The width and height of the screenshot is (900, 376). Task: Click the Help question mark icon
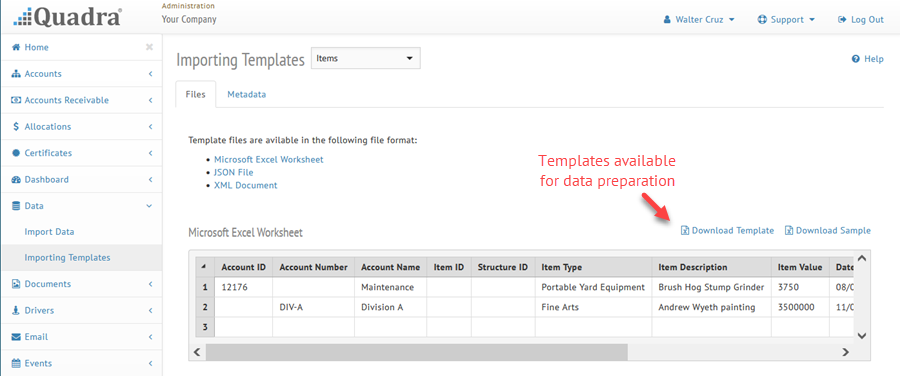pos(855,59)
